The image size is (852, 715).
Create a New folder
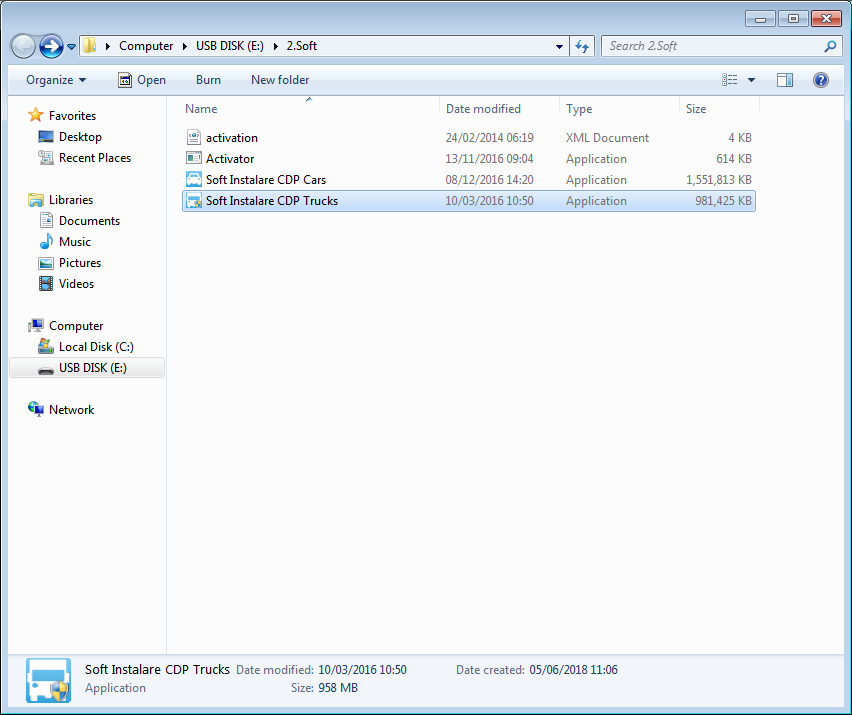tap(280, 80)
